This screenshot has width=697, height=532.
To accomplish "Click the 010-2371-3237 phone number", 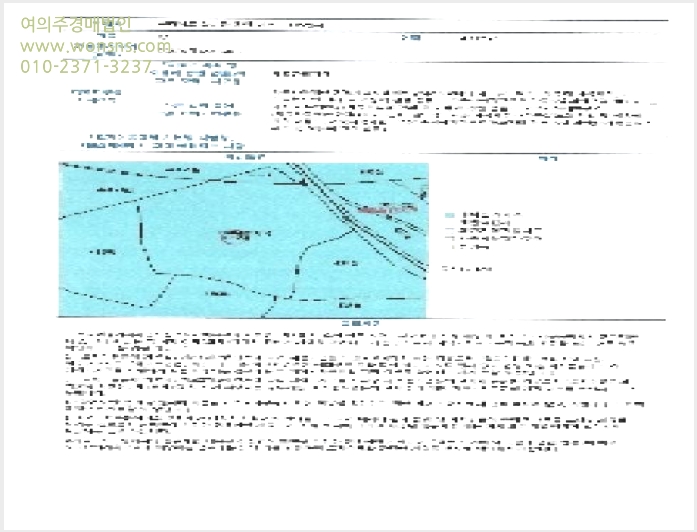I will 86,67.
